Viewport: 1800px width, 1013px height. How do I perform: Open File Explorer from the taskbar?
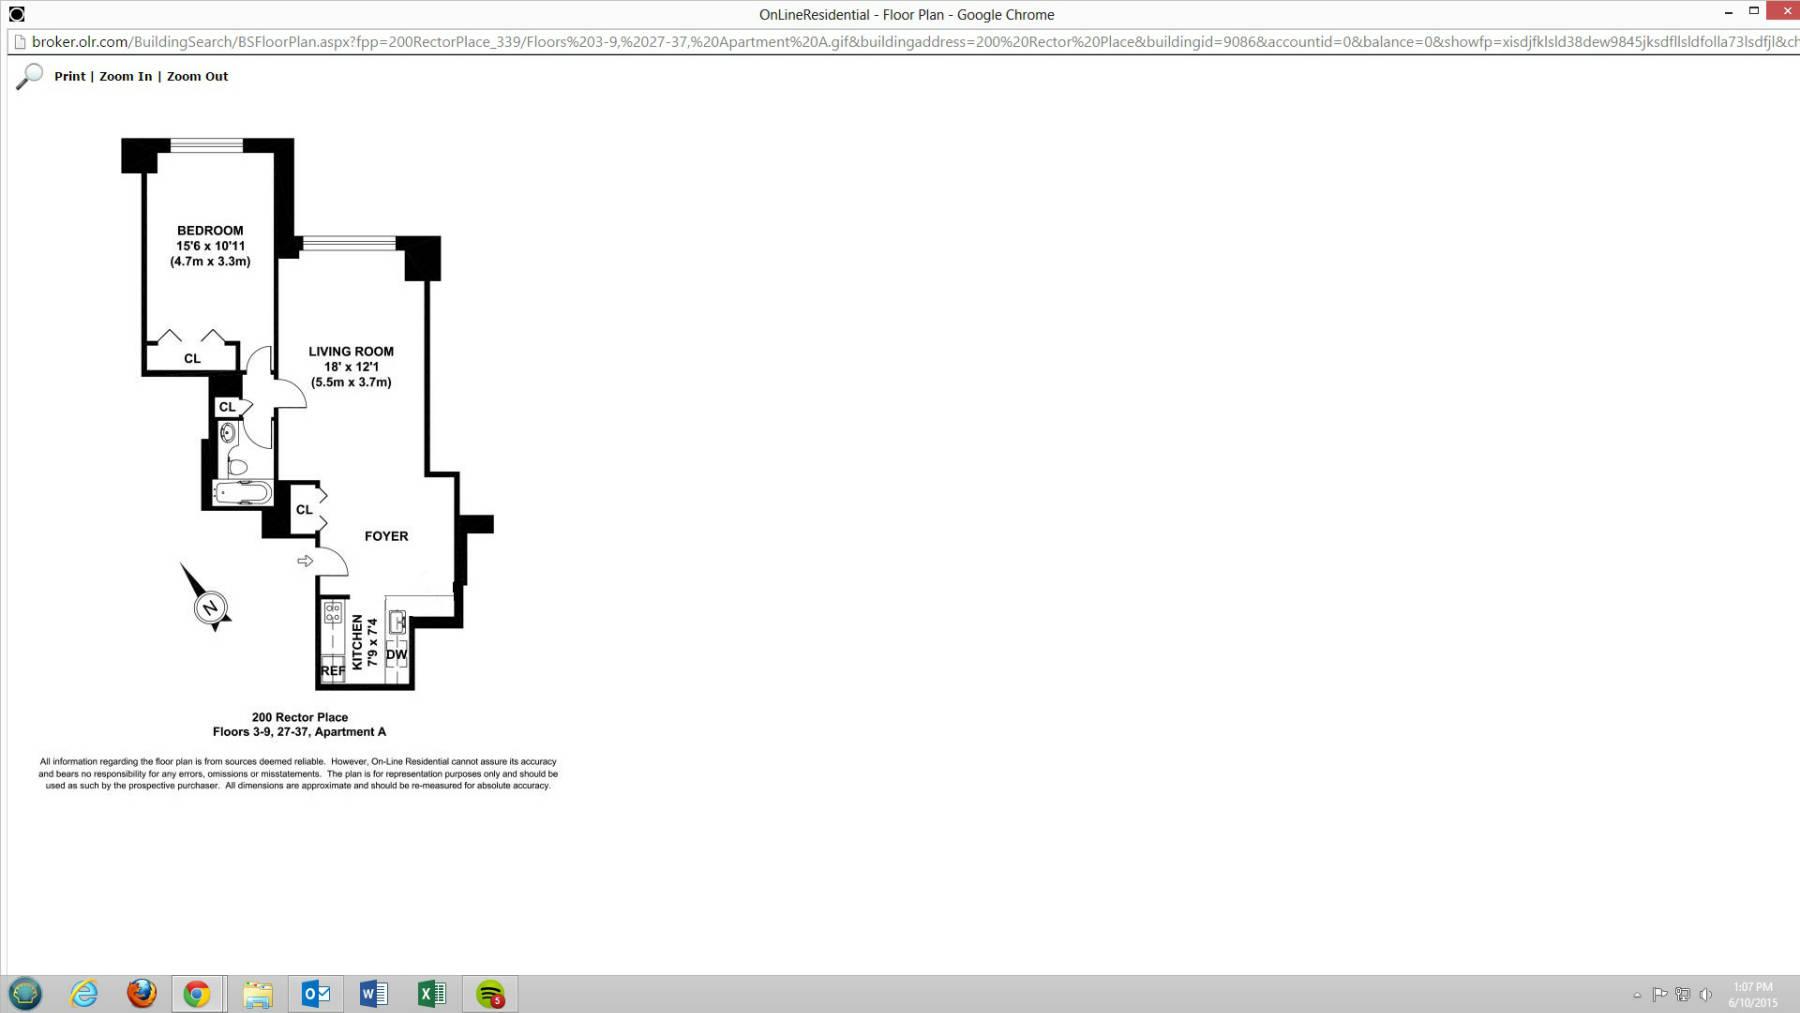click(257, 994)
